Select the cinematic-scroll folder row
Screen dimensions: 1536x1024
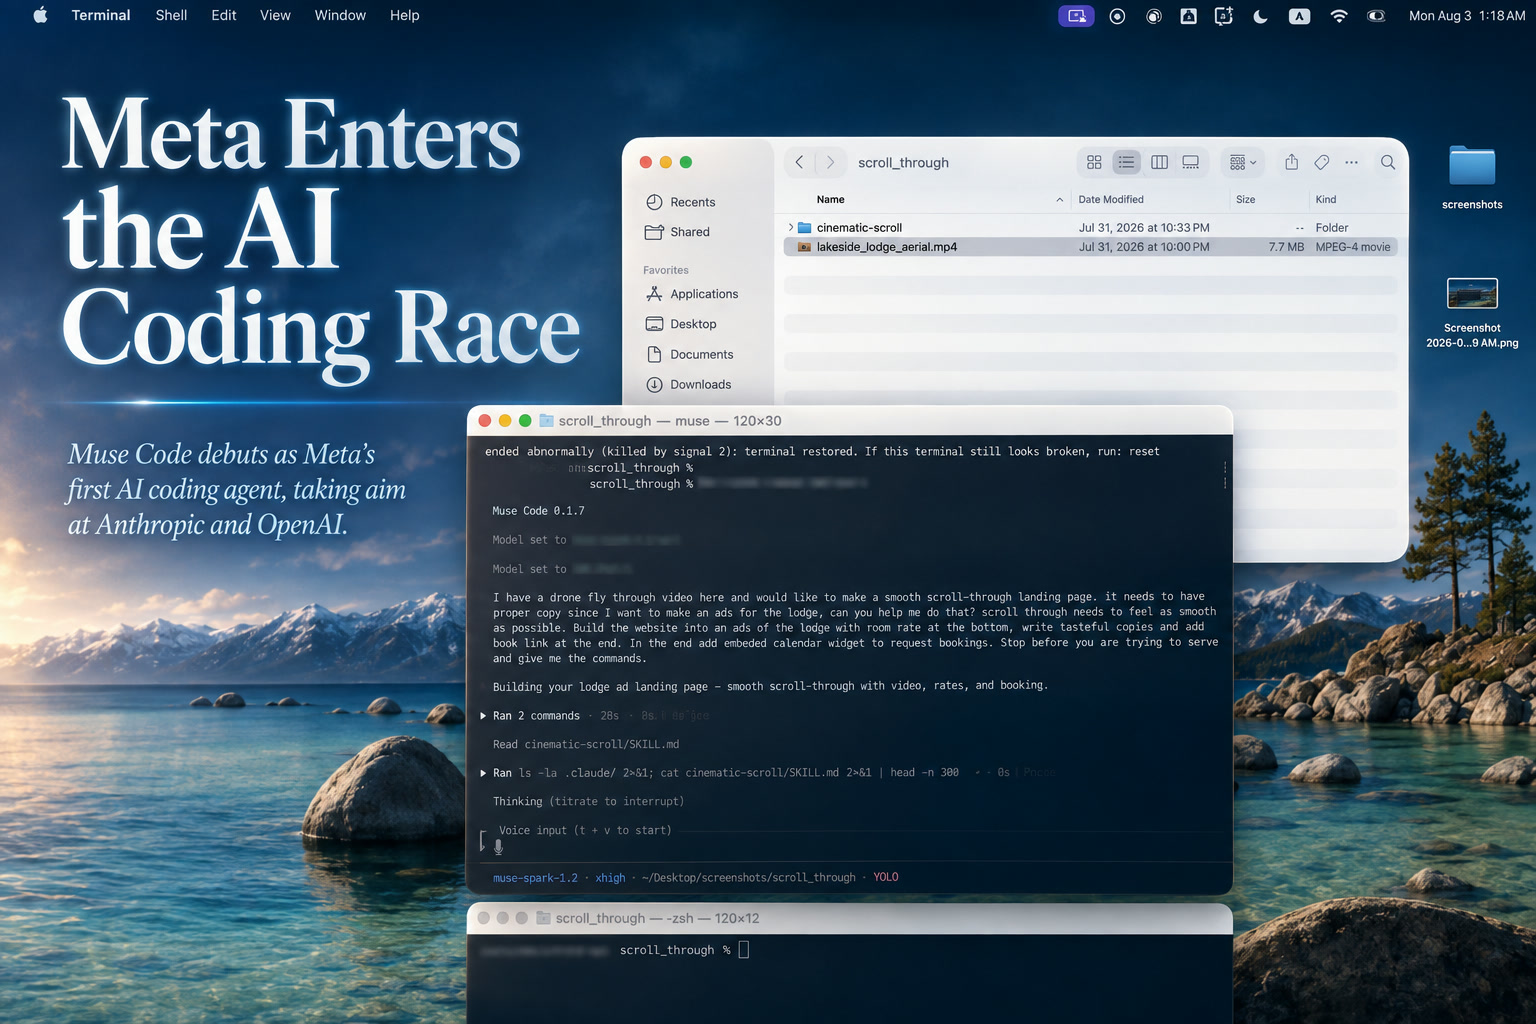click(x=1090, y=228)
